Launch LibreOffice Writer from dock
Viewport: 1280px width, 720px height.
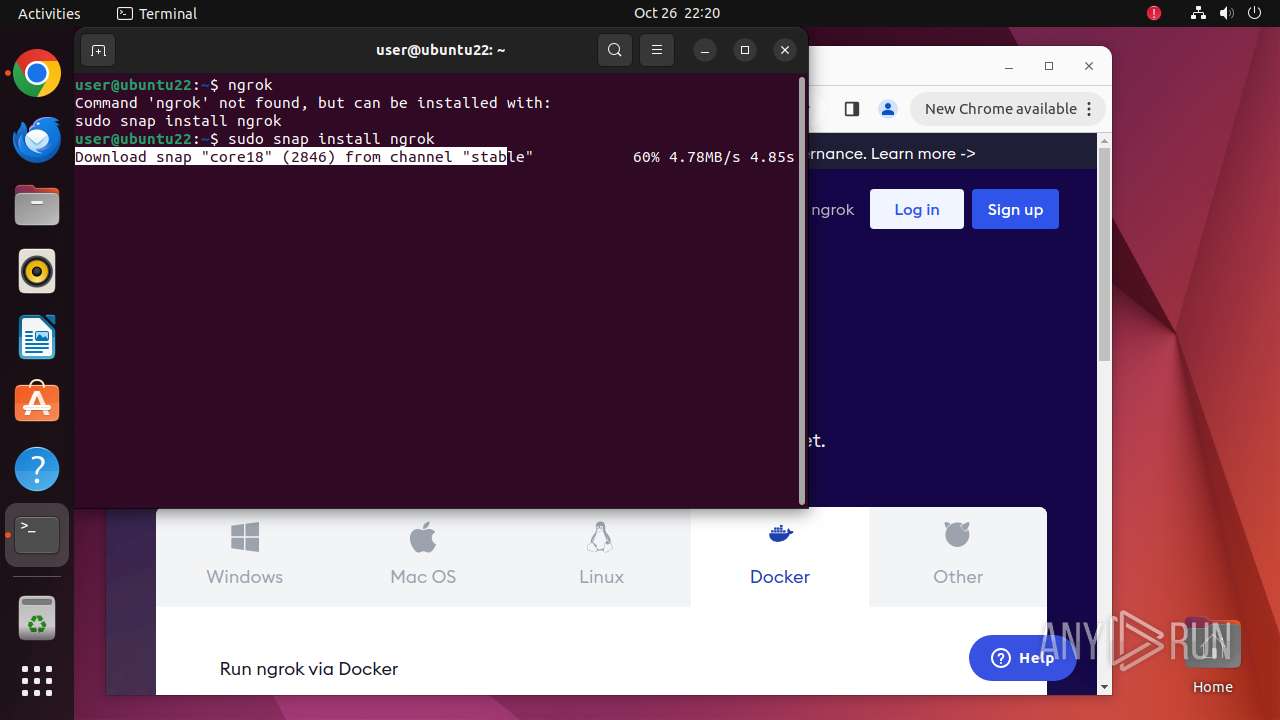[x=37, y=337]
